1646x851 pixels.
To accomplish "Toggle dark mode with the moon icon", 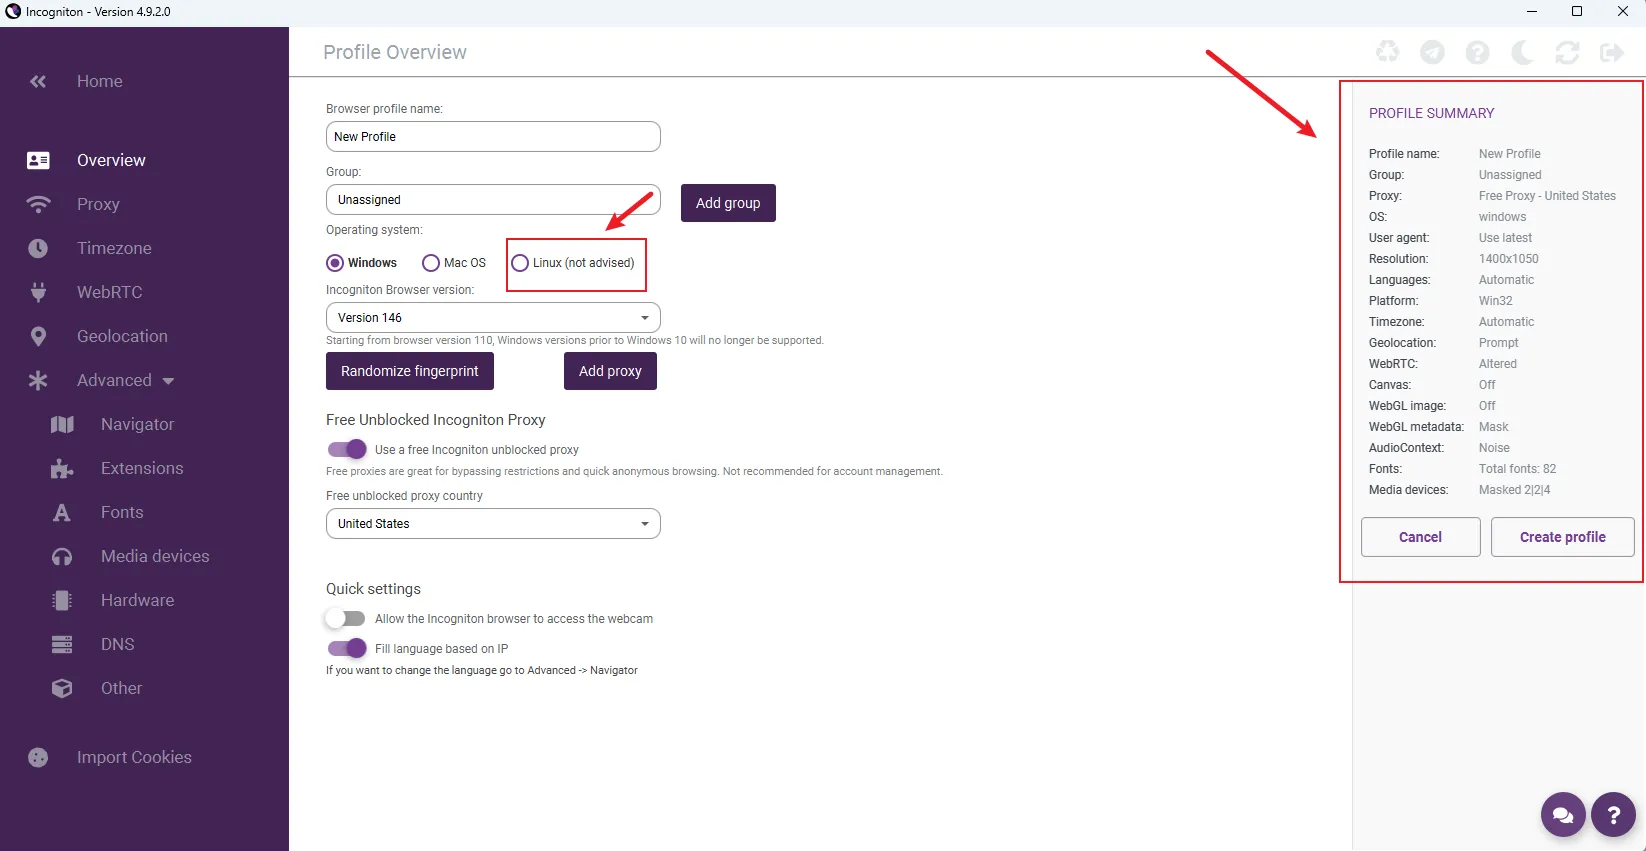I will [1522, 52].
